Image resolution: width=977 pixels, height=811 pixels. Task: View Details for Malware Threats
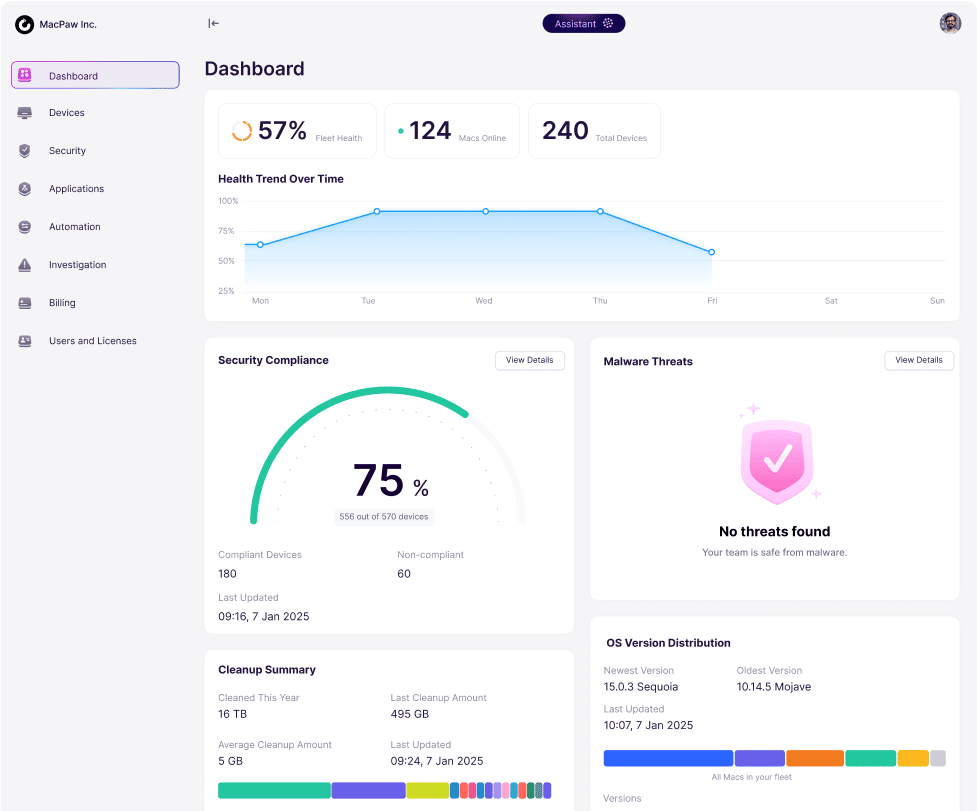pos(919,360)
